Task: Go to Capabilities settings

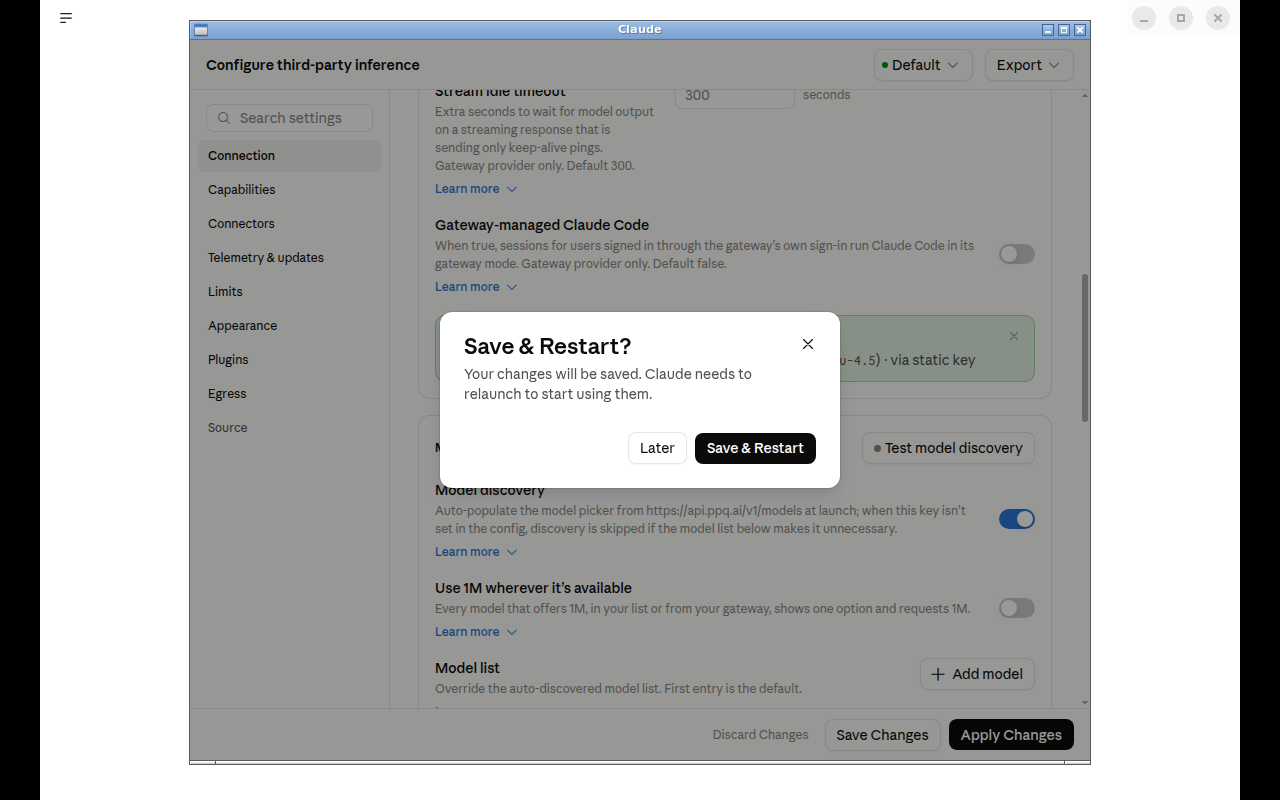Action: coord(290,190)
